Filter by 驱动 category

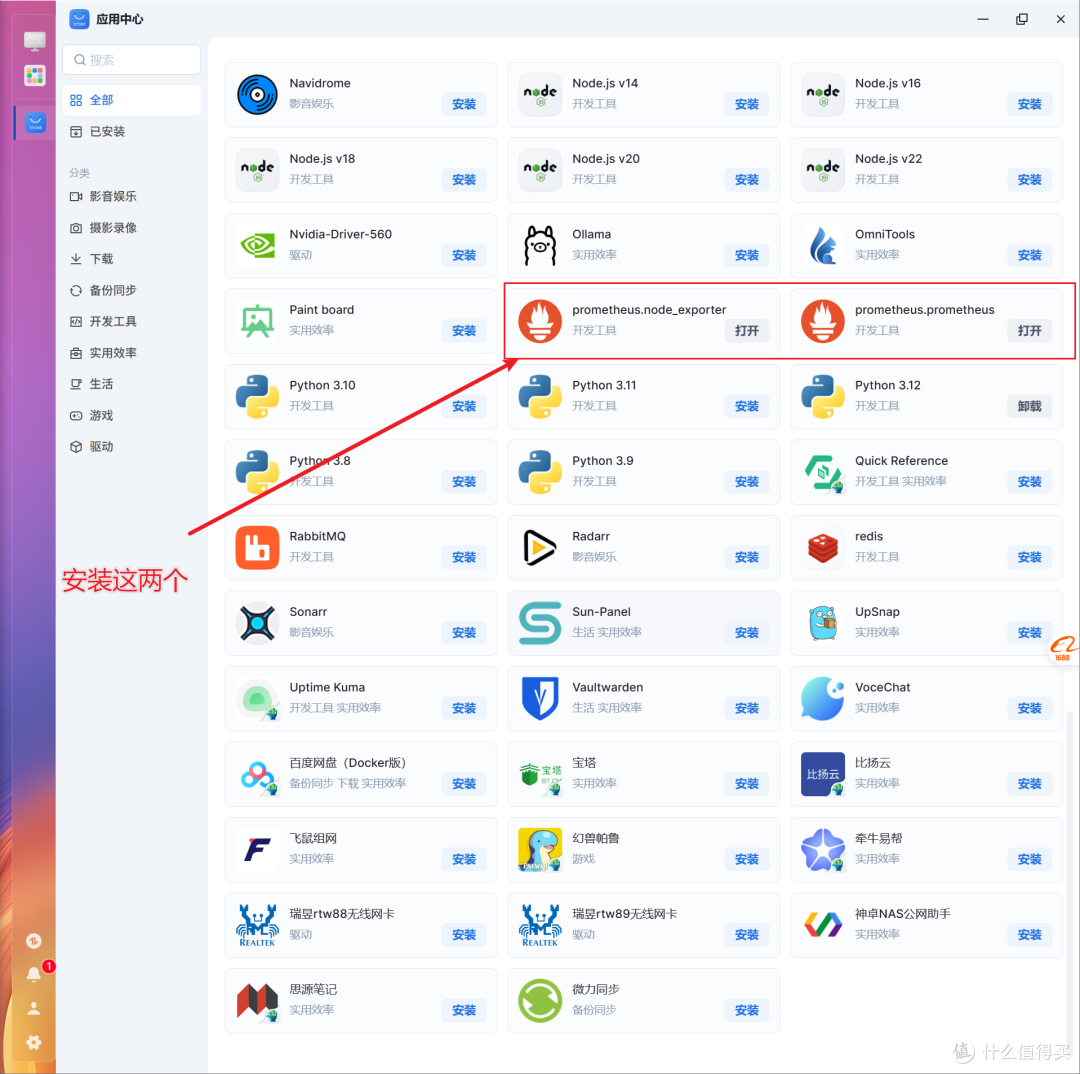click(132, 446)
